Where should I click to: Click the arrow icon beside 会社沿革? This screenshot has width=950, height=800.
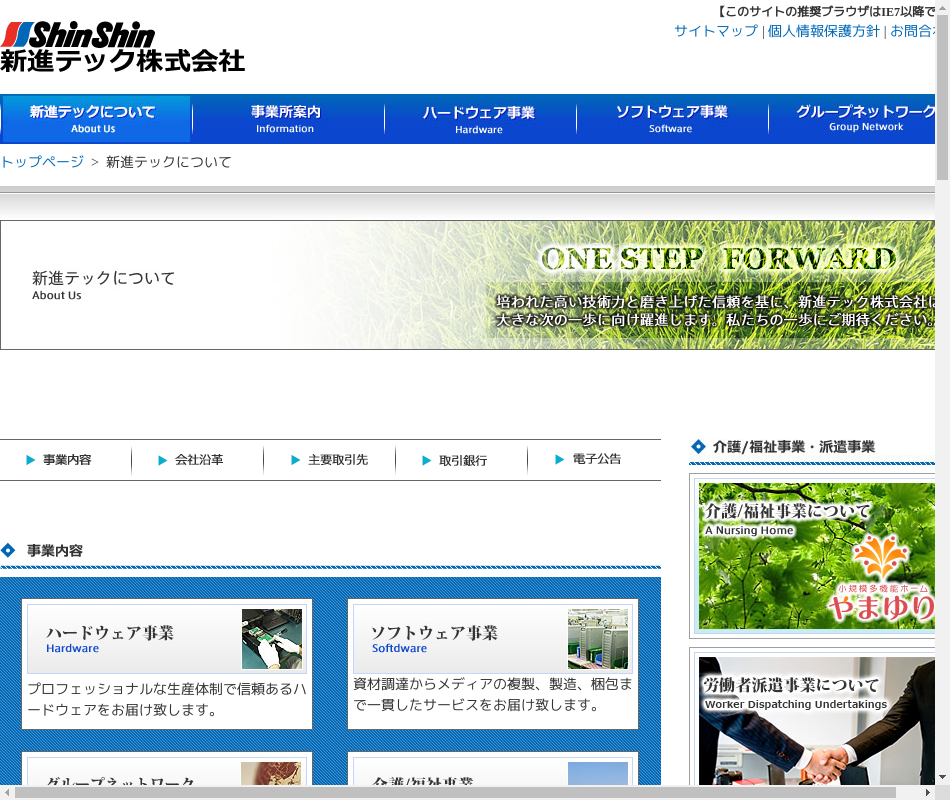tap(163, 460)
